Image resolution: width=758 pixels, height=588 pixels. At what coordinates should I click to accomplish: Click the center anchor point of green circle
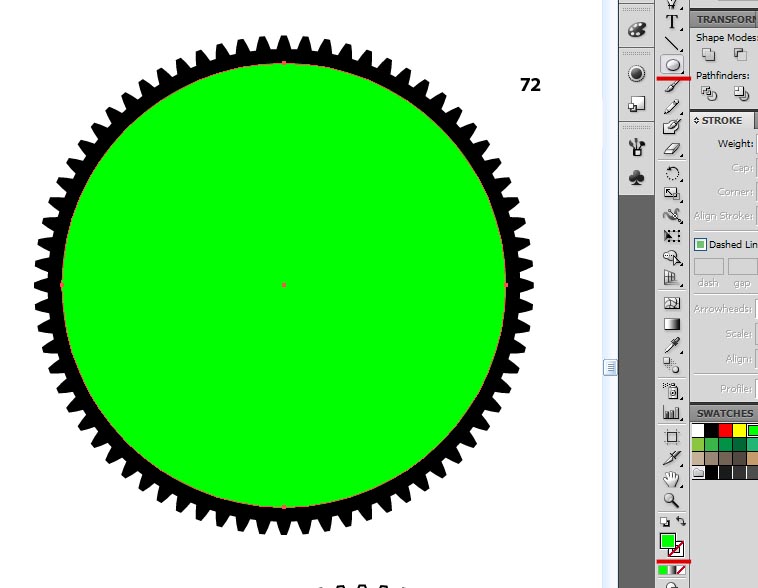pyautogui.click(x=284, y=285)
